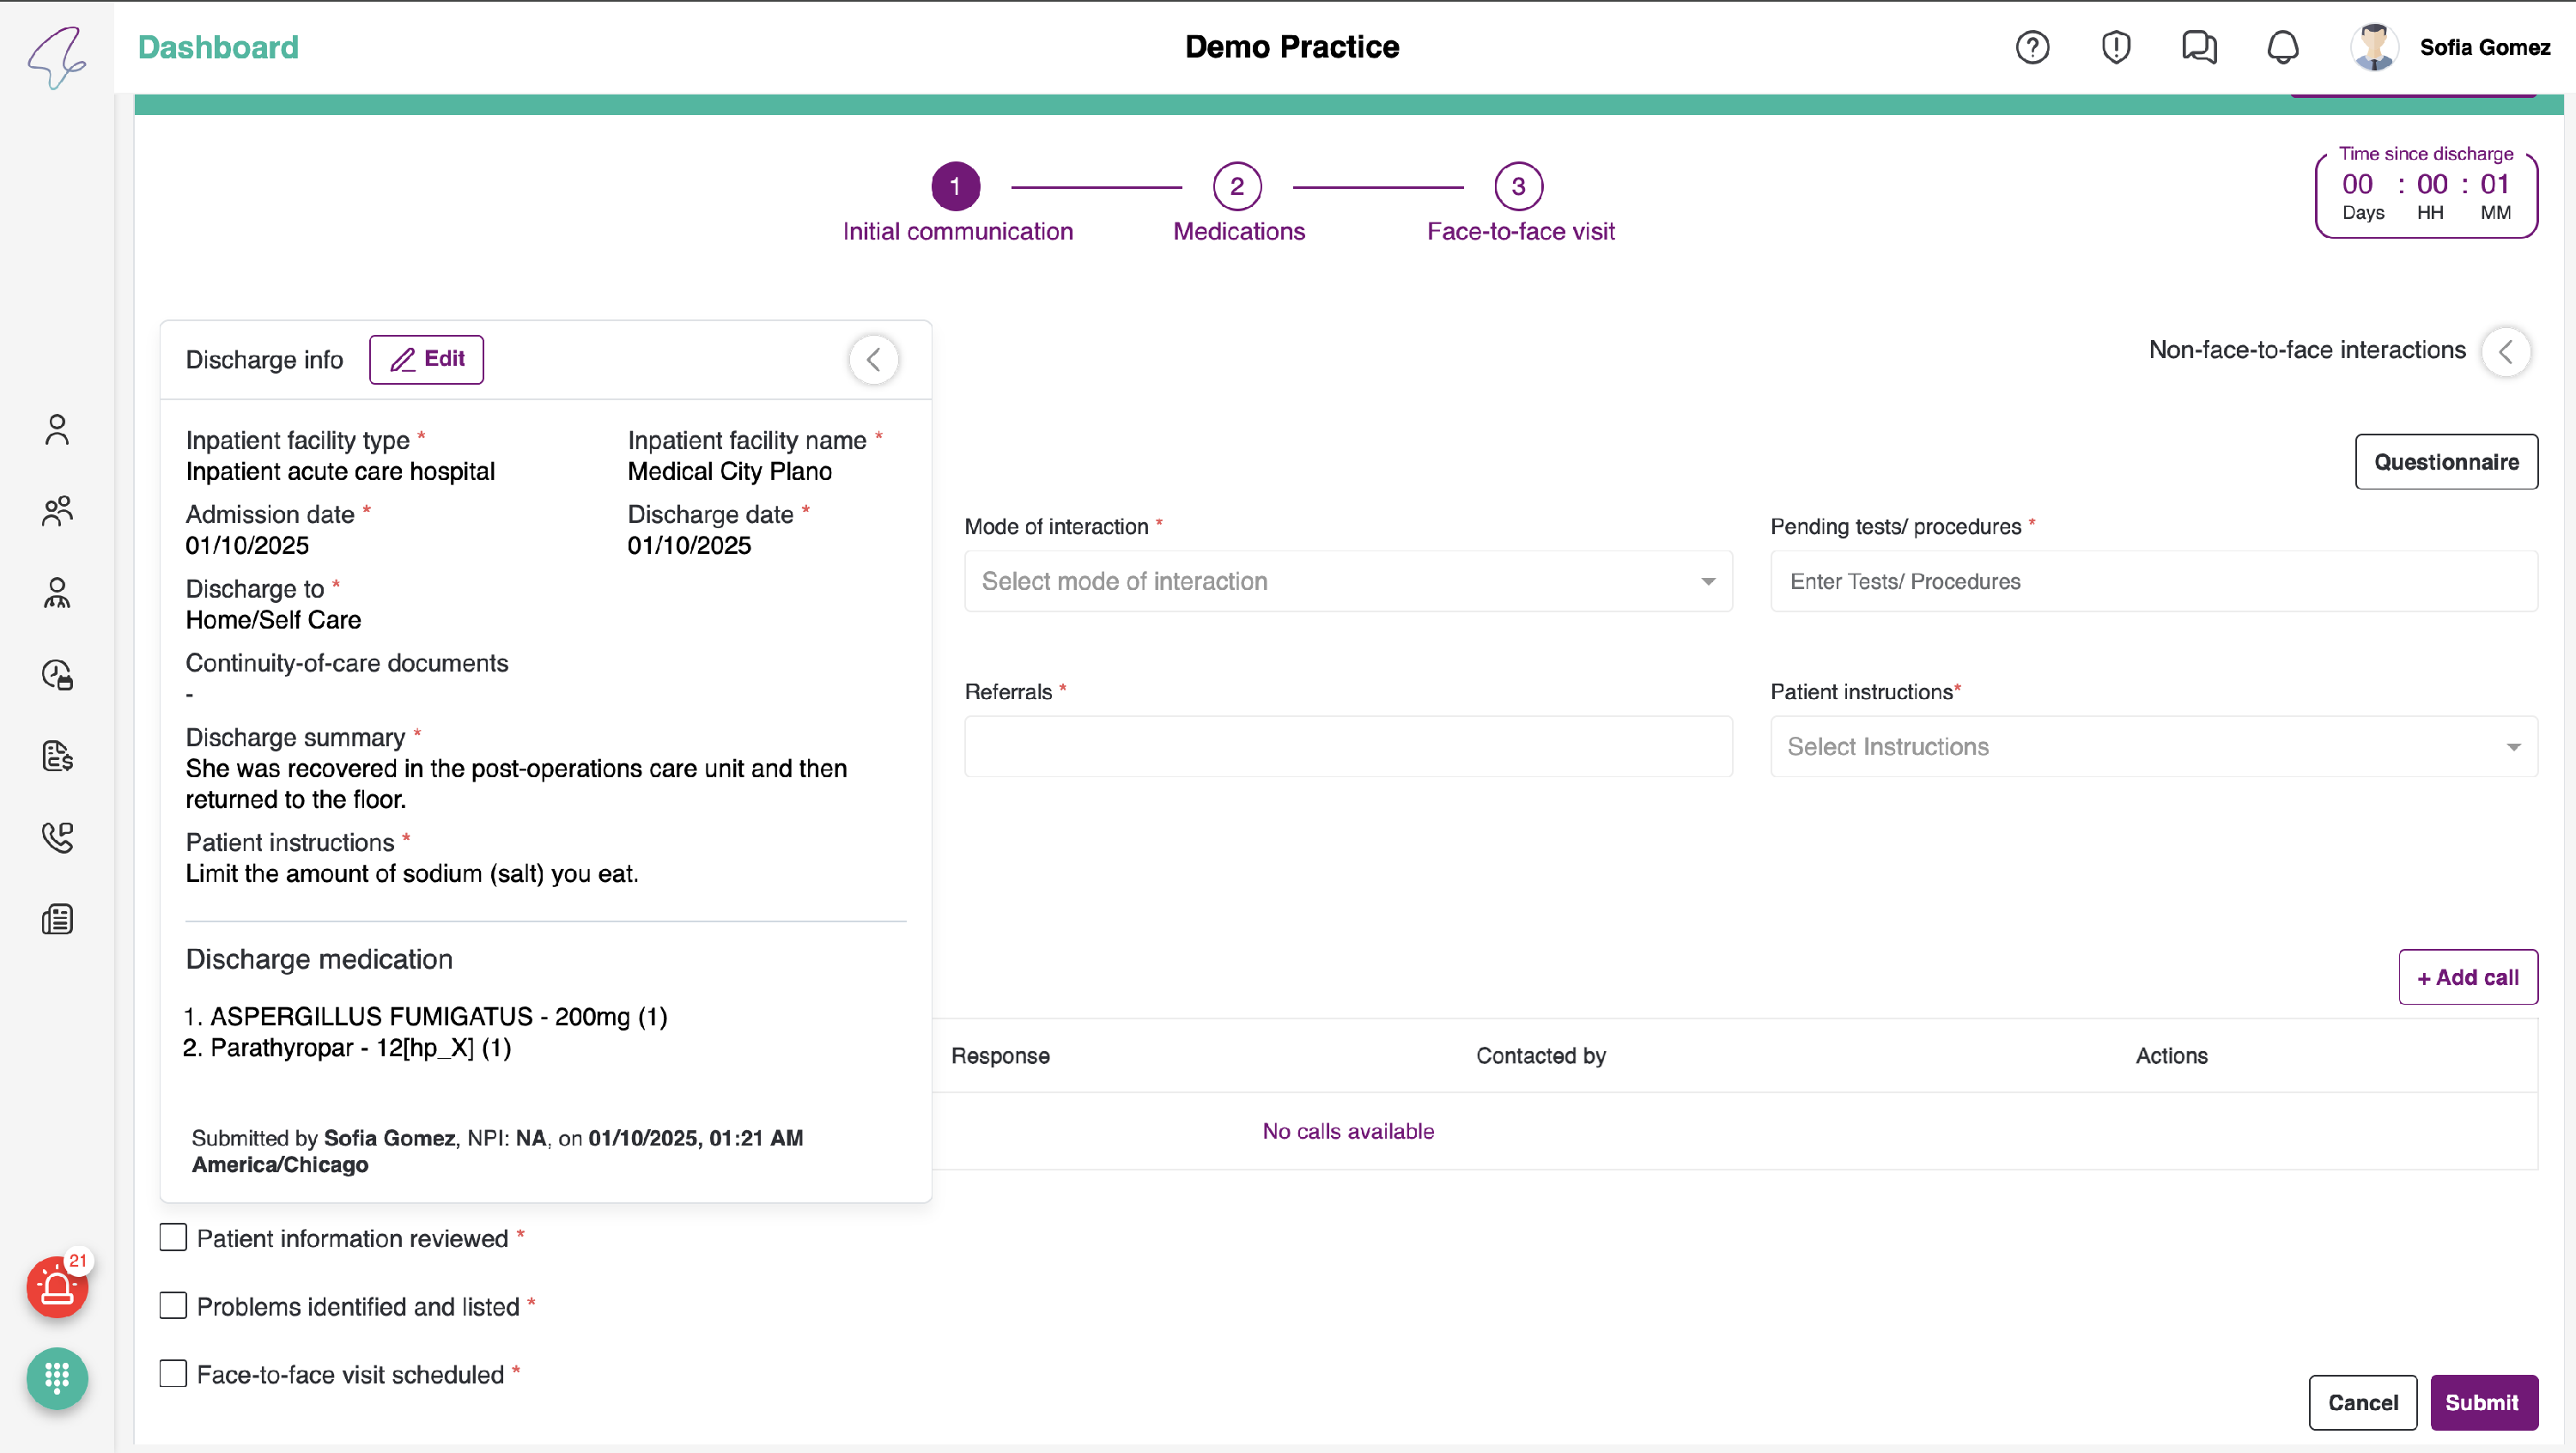
Task: Open the phone calls sidebar icon
Action: click(57, 837)
